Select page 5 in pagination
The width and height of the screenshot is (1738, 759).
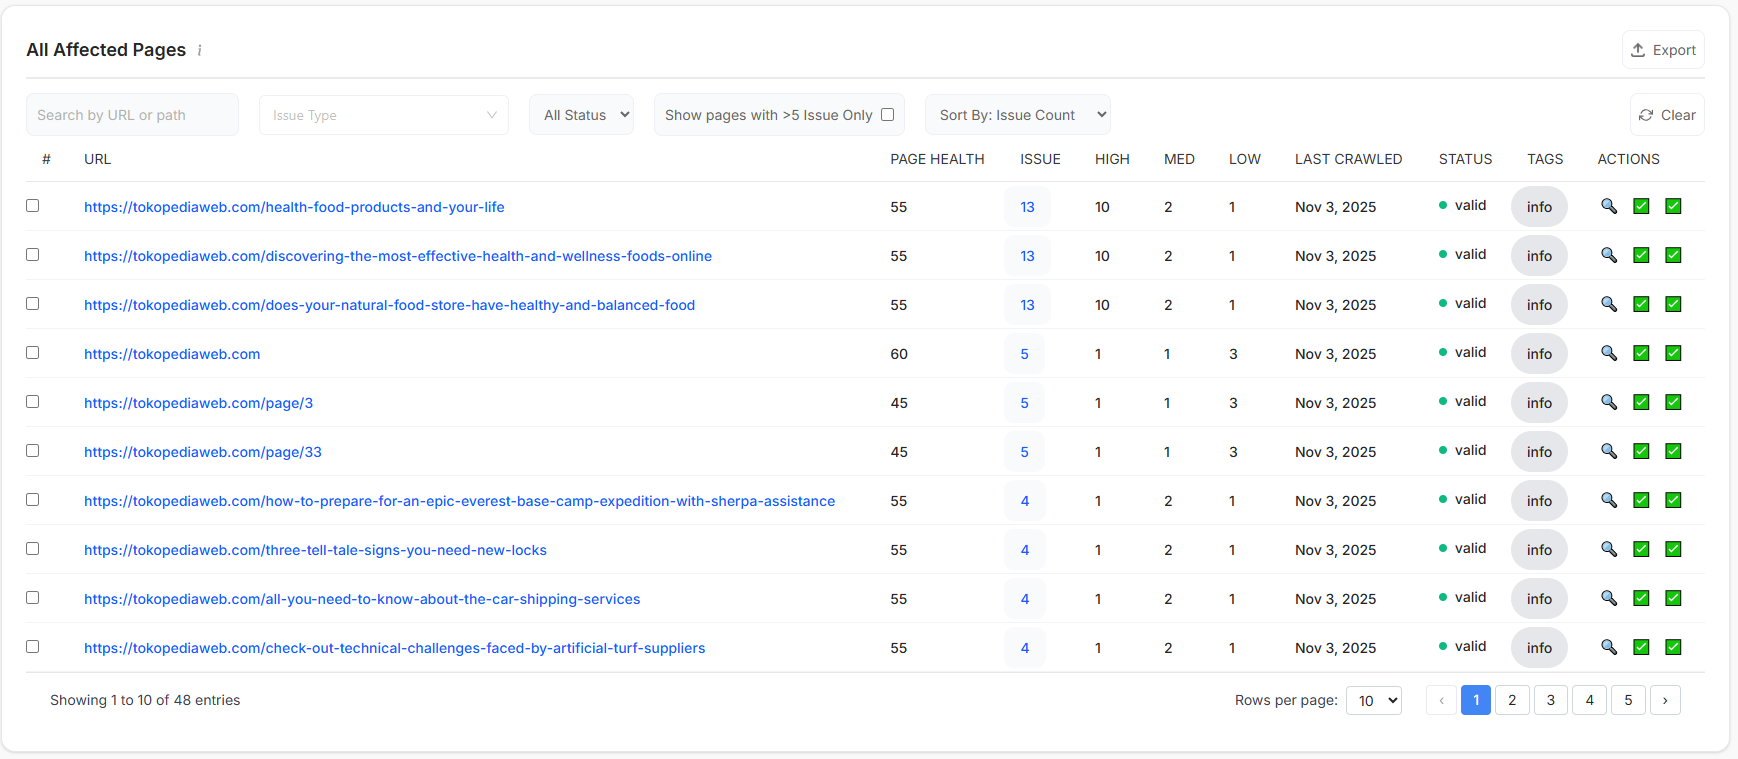point(1628,700)
